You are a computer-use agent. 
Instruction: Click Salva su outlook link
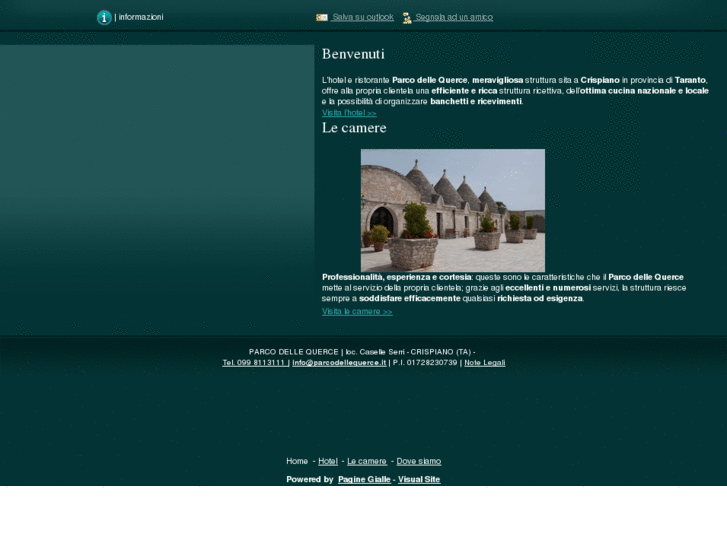click(363, 17)
